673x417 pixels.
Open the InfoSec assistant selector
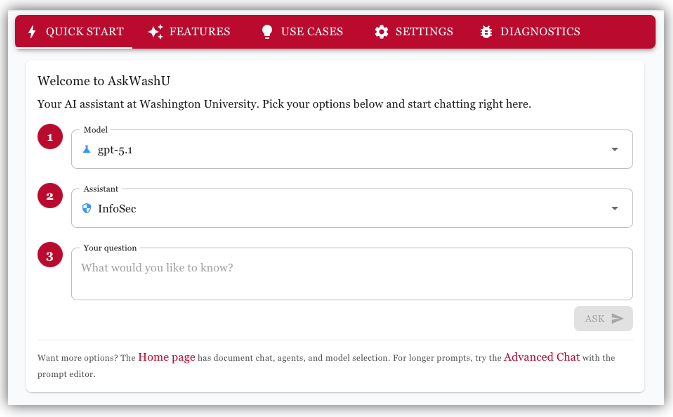pyautogui.click(x=350, y=208)
